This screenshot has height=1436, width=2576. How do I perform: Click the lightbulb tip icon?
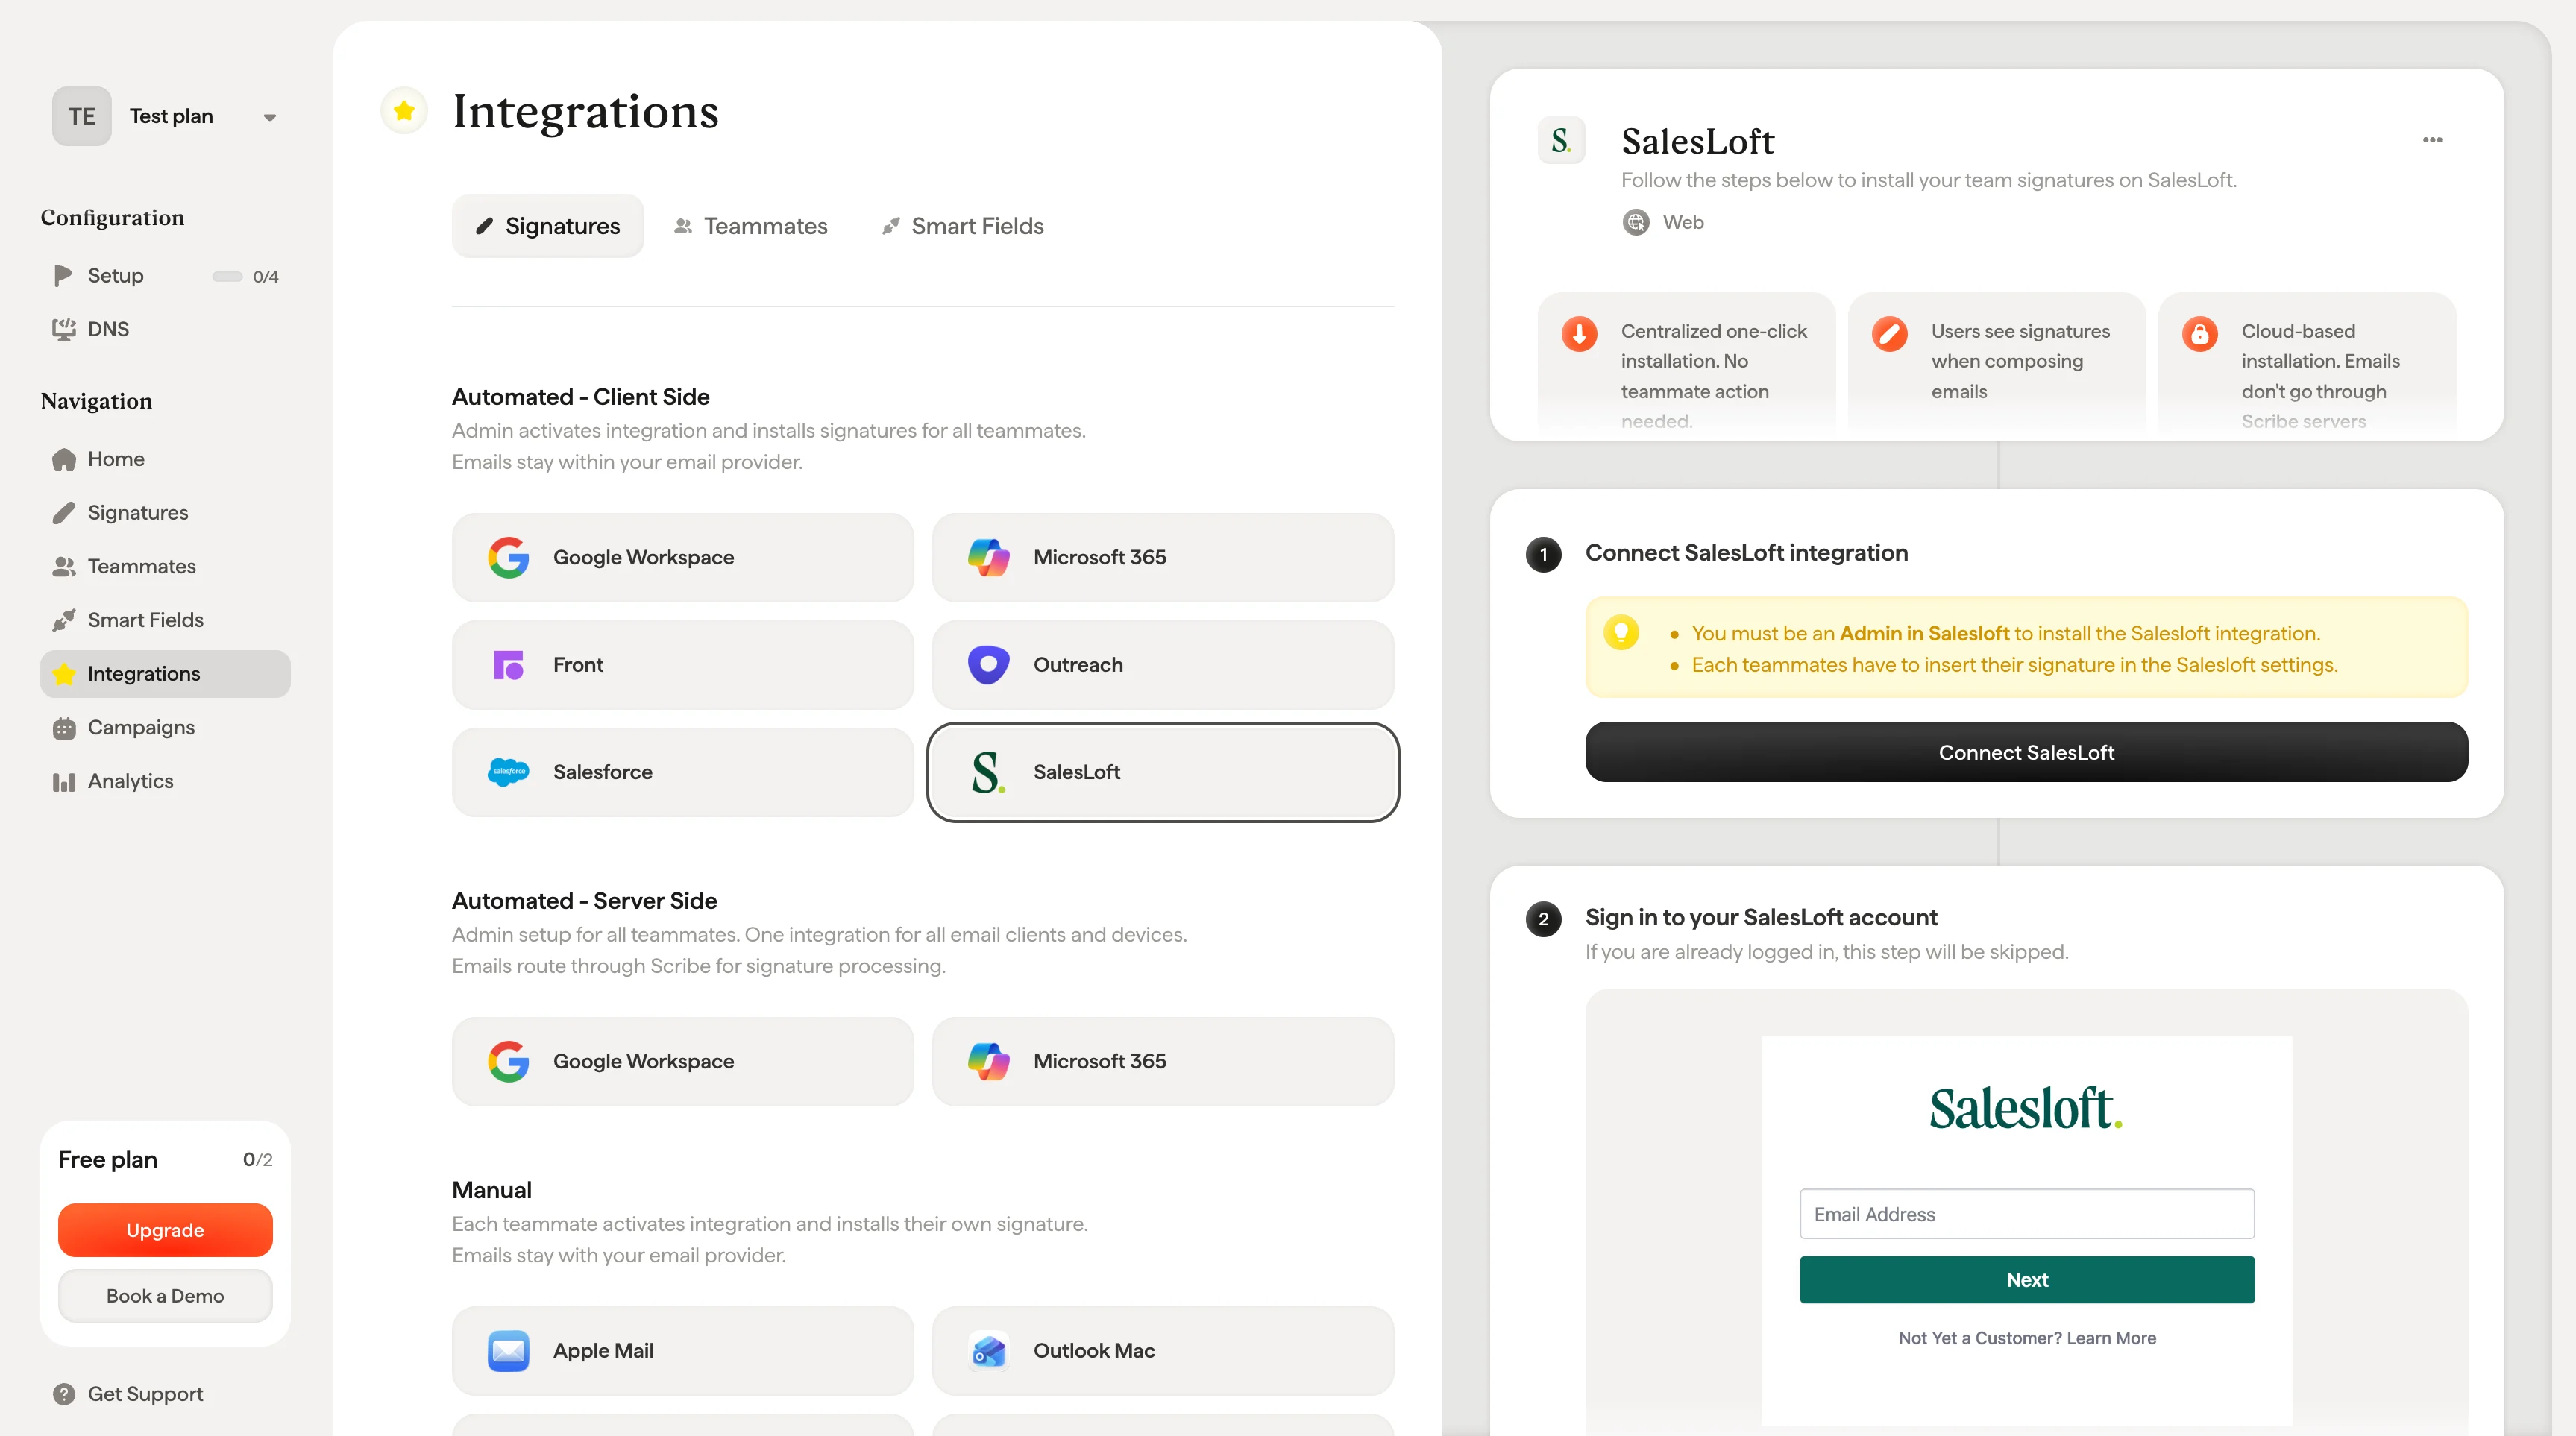[1621, 633]
